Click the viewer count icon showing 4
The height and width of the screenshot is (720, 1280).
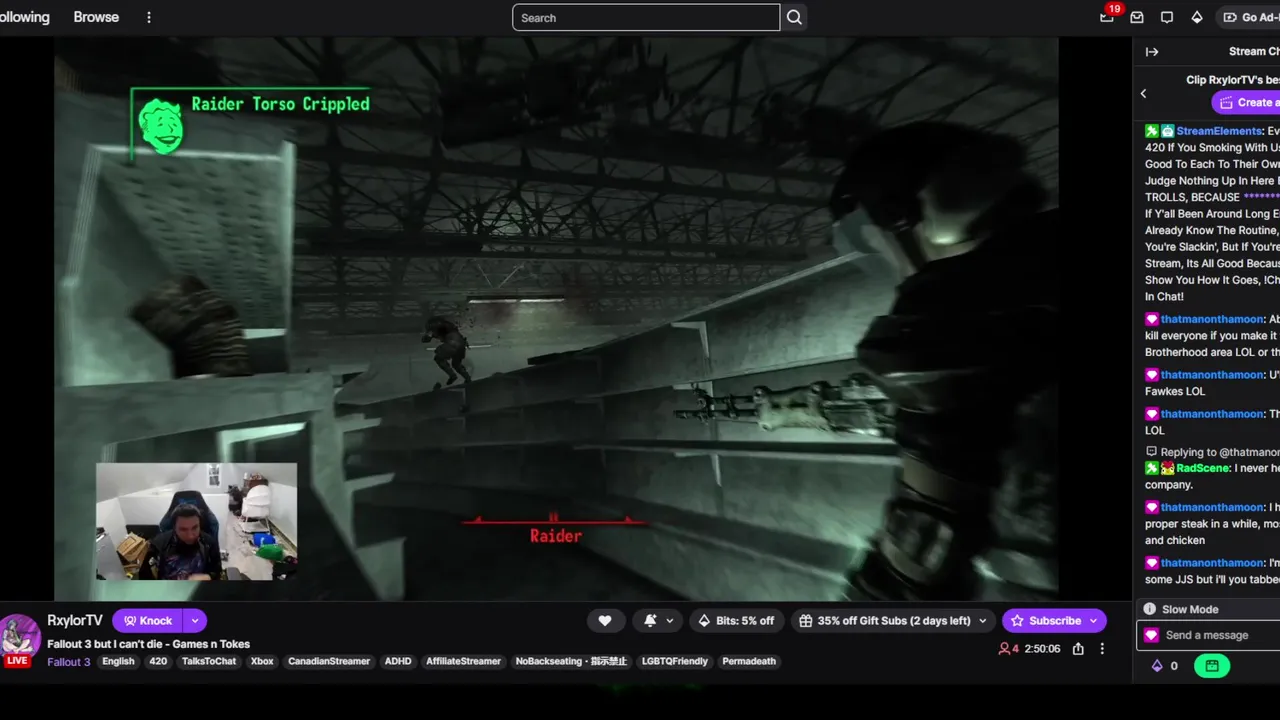tap(1005, 648)
